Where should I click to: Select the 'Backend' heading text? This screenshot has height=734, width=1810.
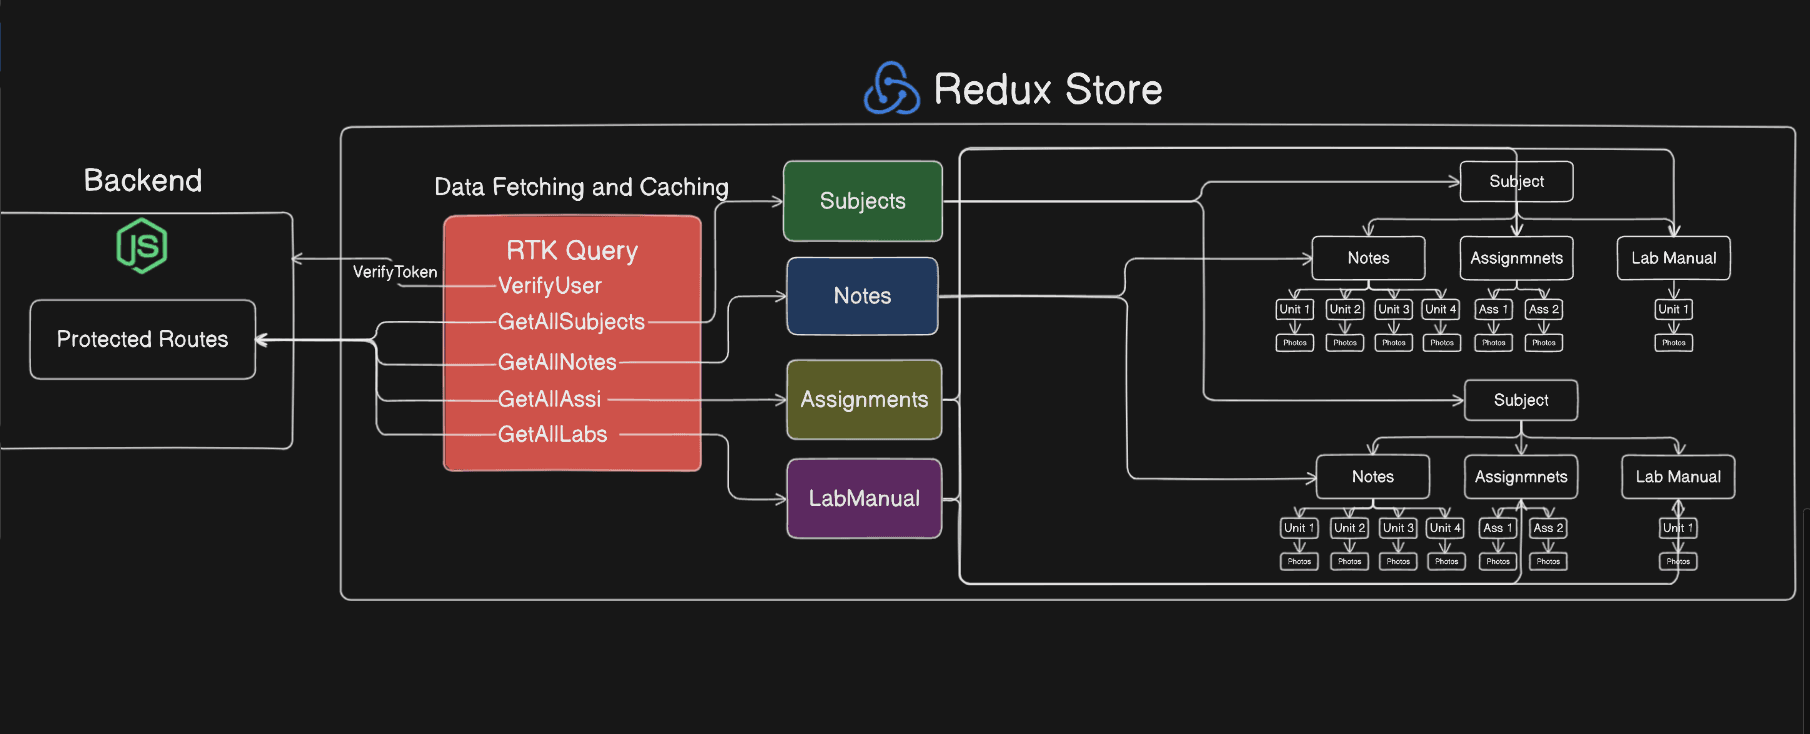click(143, 180)
